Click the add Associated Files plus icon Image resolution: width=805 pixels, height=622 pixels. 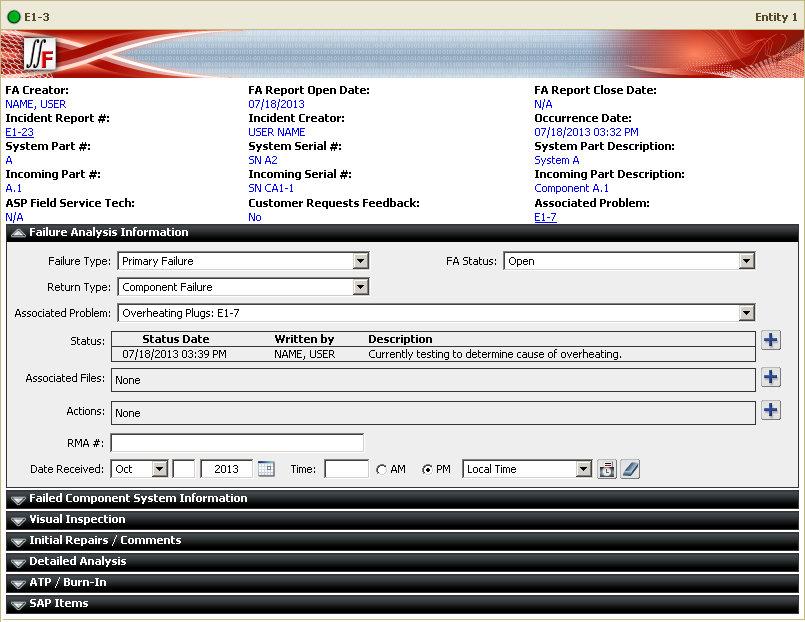click(x=770, y=377)
